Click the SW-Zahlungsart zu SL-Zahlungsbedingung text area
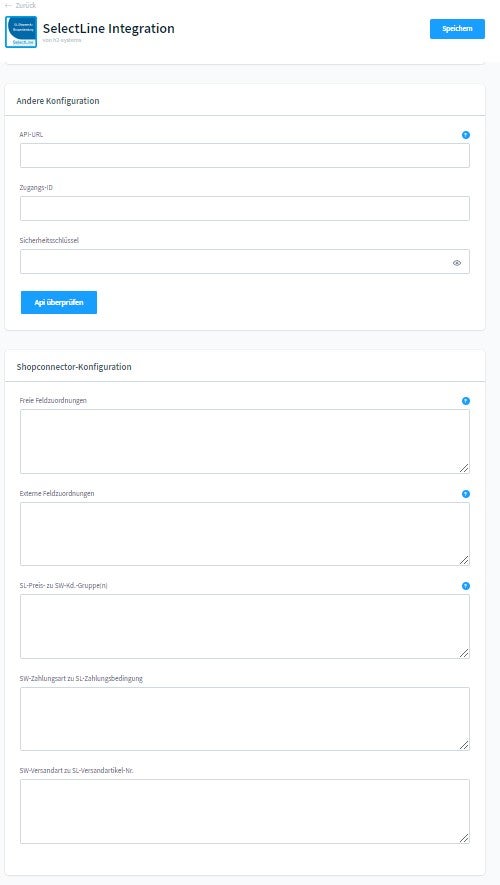The image size is (500, 885). (x=245, y=719)
